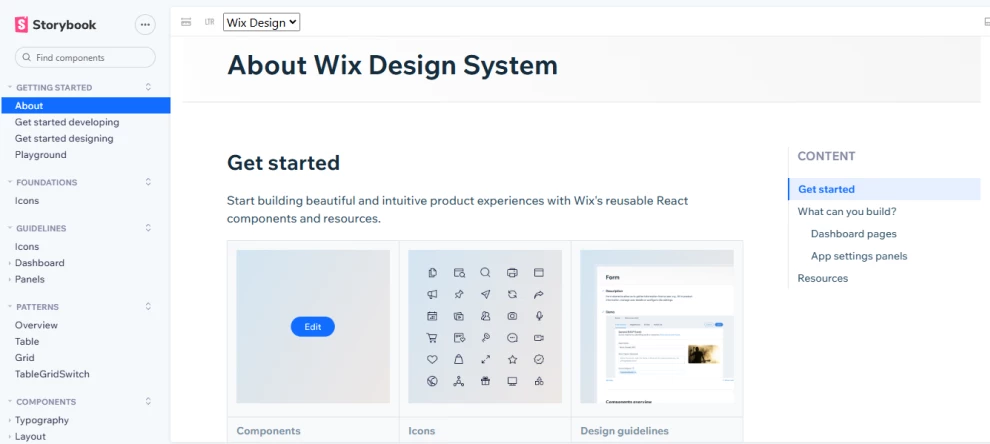Viewport: 990px width, 444px height.
Task: Open the Design guidelines card thumbnail
Action: [657, 327]
